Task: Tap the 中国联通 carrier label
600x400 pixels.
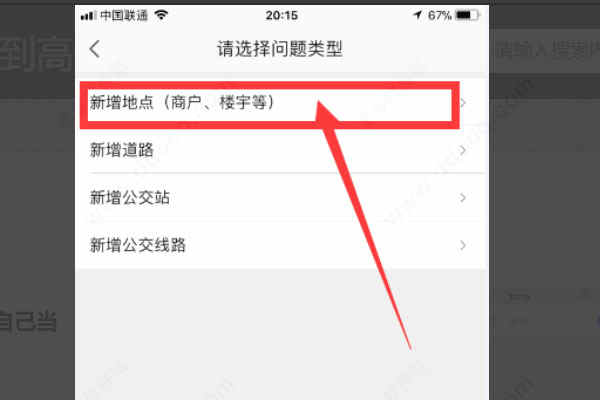Action: pos(124,15)
